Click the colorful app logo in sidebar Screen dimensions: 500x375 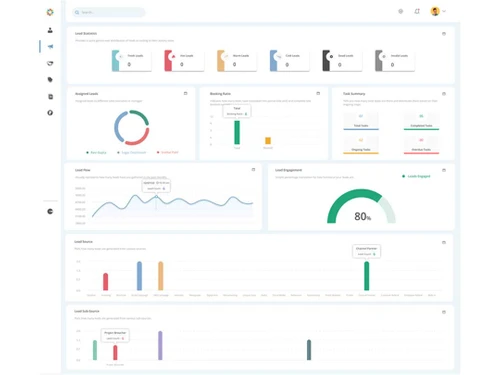tap(50, 12)
